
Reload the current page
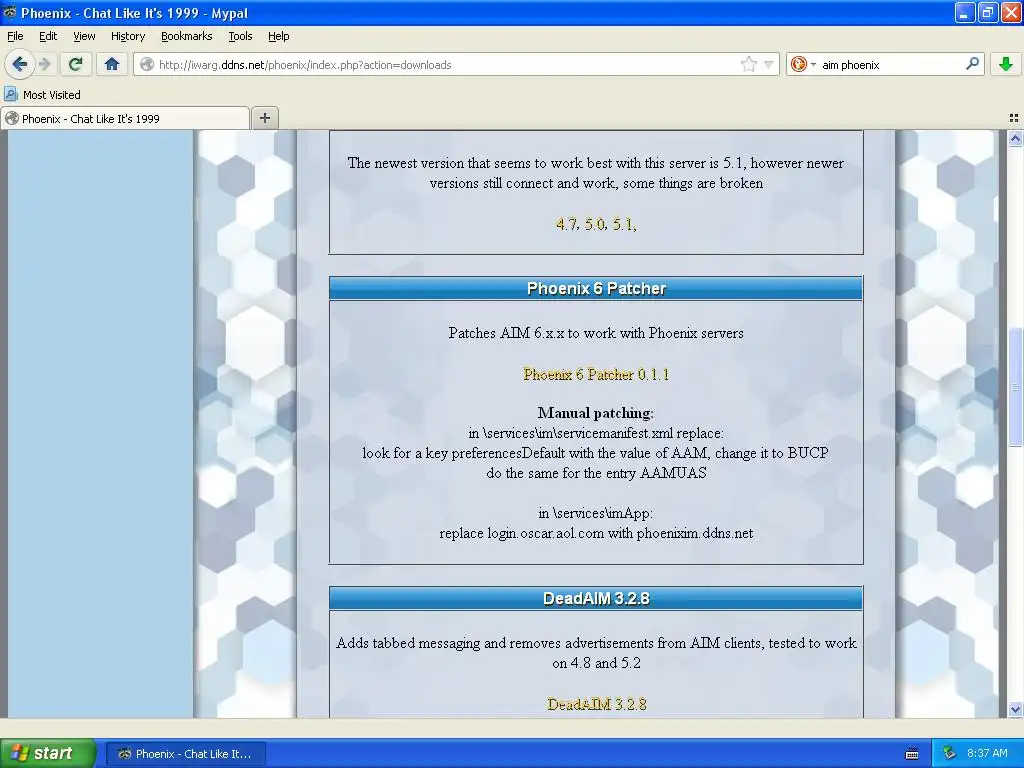pyautogui.click(x=76, y=64)
